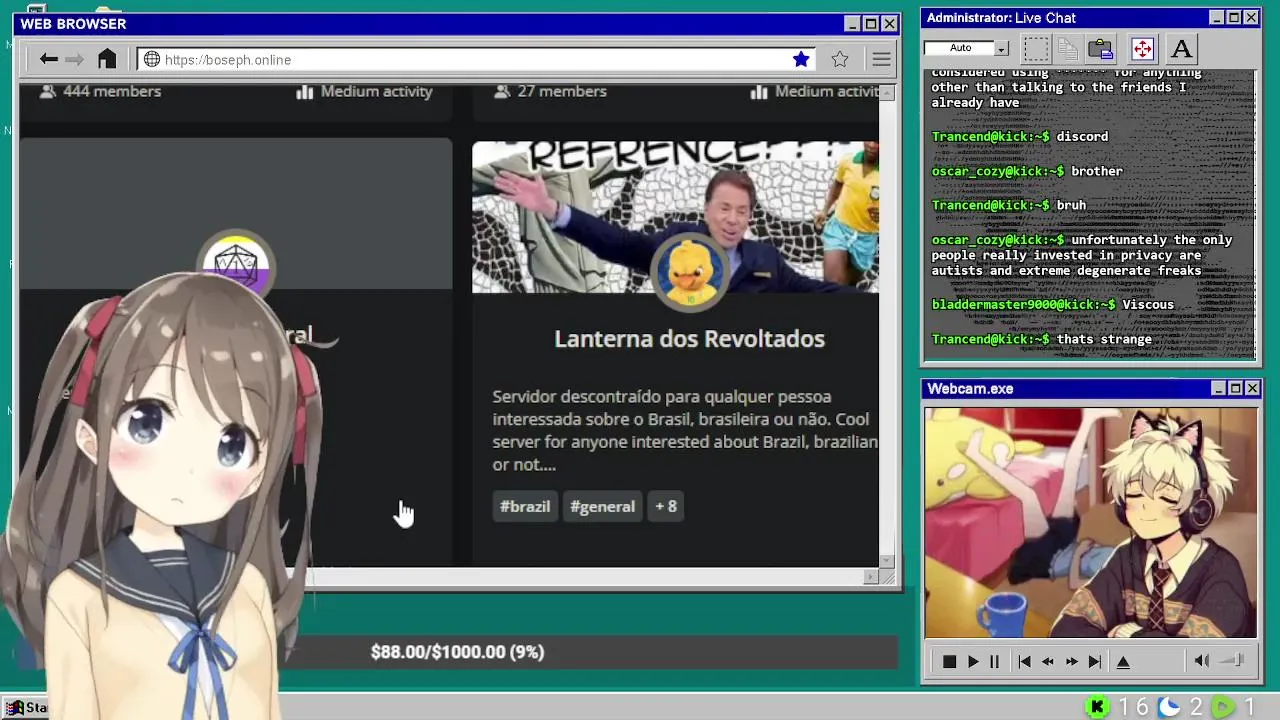Mute the Webcam.exe speaker icon
Image resolution: width=1280 pixels, height=720 pixels.
[x=1201, y=661]
